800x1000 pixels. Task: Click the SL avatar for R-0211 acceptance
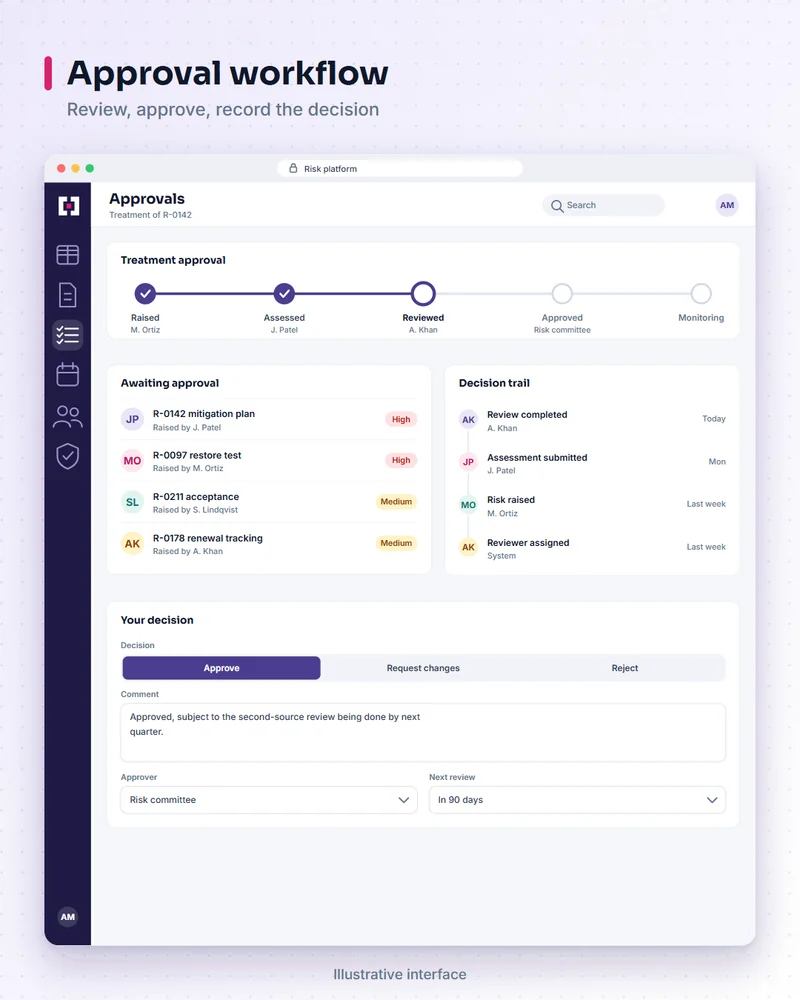click(x=132, y=502)
